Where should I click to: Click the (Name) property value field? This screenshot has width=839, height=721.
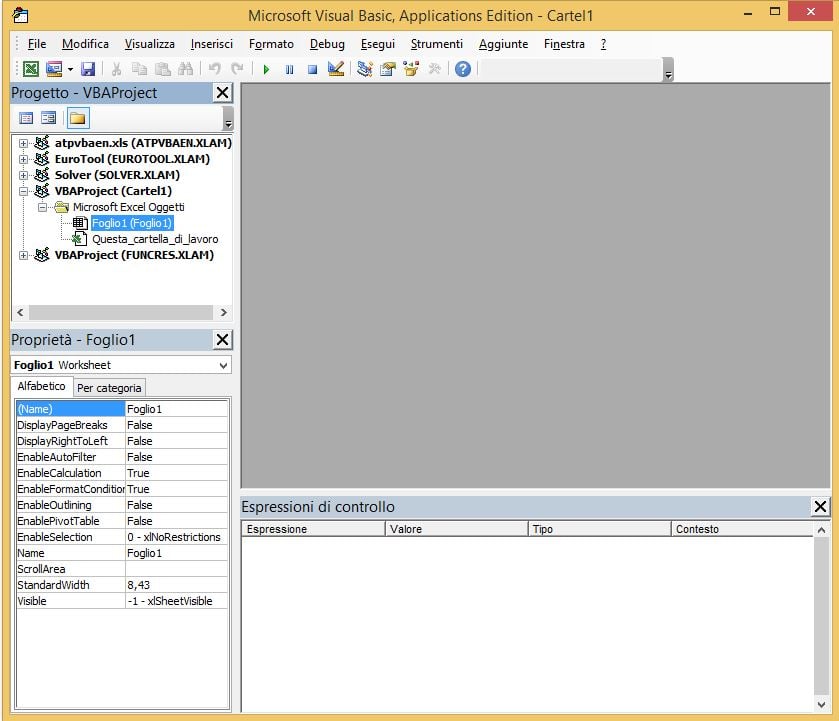tap(177, 409)
